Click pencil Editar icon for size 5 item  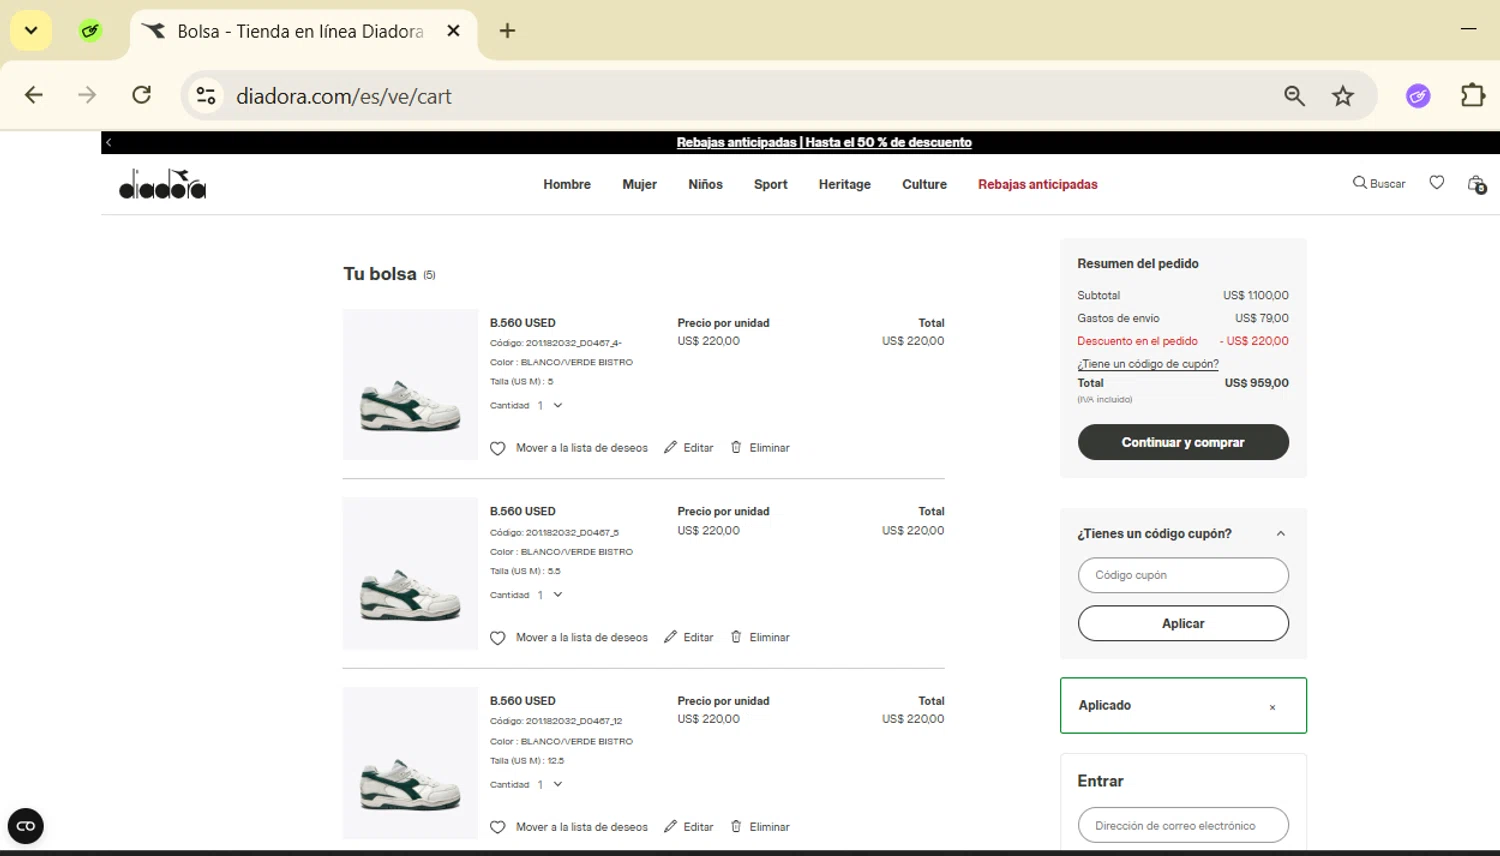tap(670, 447)
